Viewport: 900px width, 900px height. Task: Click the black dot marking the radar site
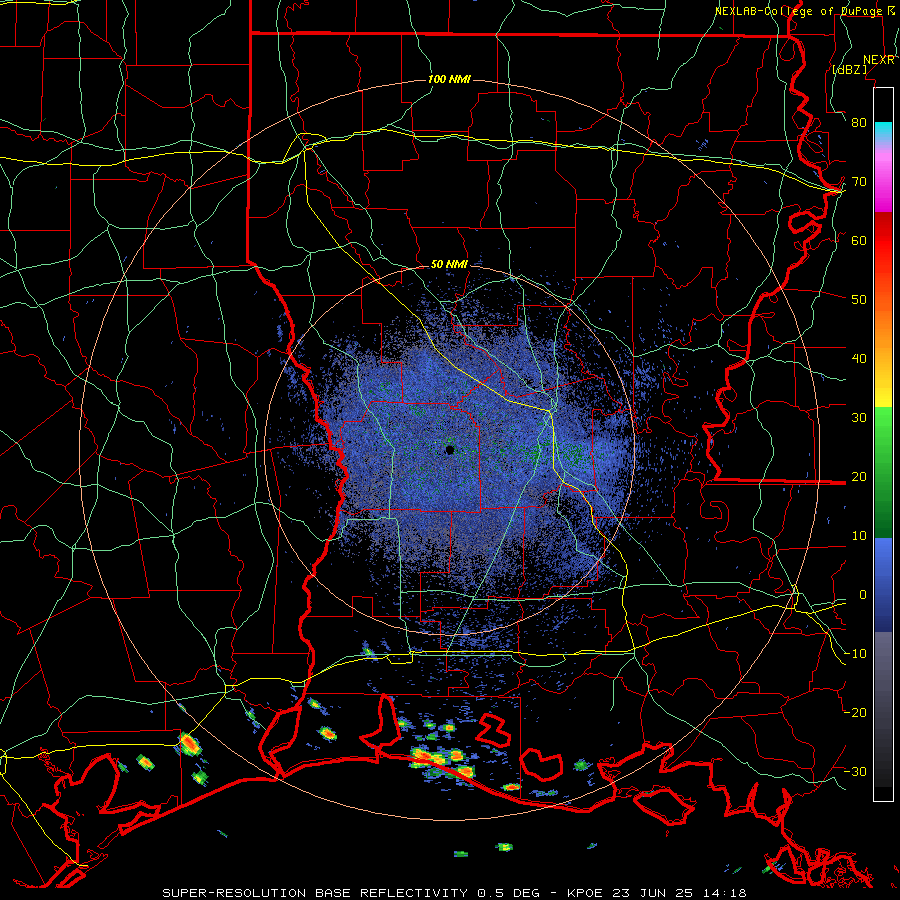tap(450, 450)
